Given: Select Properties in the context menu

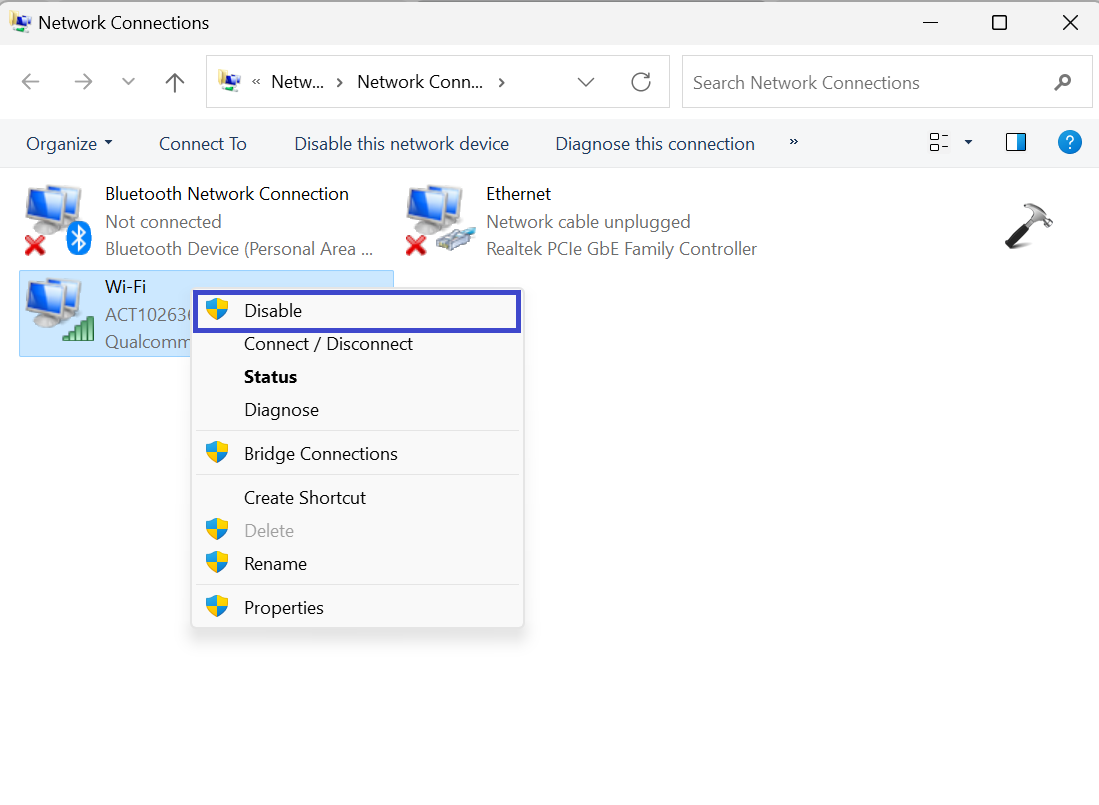Looking at the screenshot, I should 284,608.
